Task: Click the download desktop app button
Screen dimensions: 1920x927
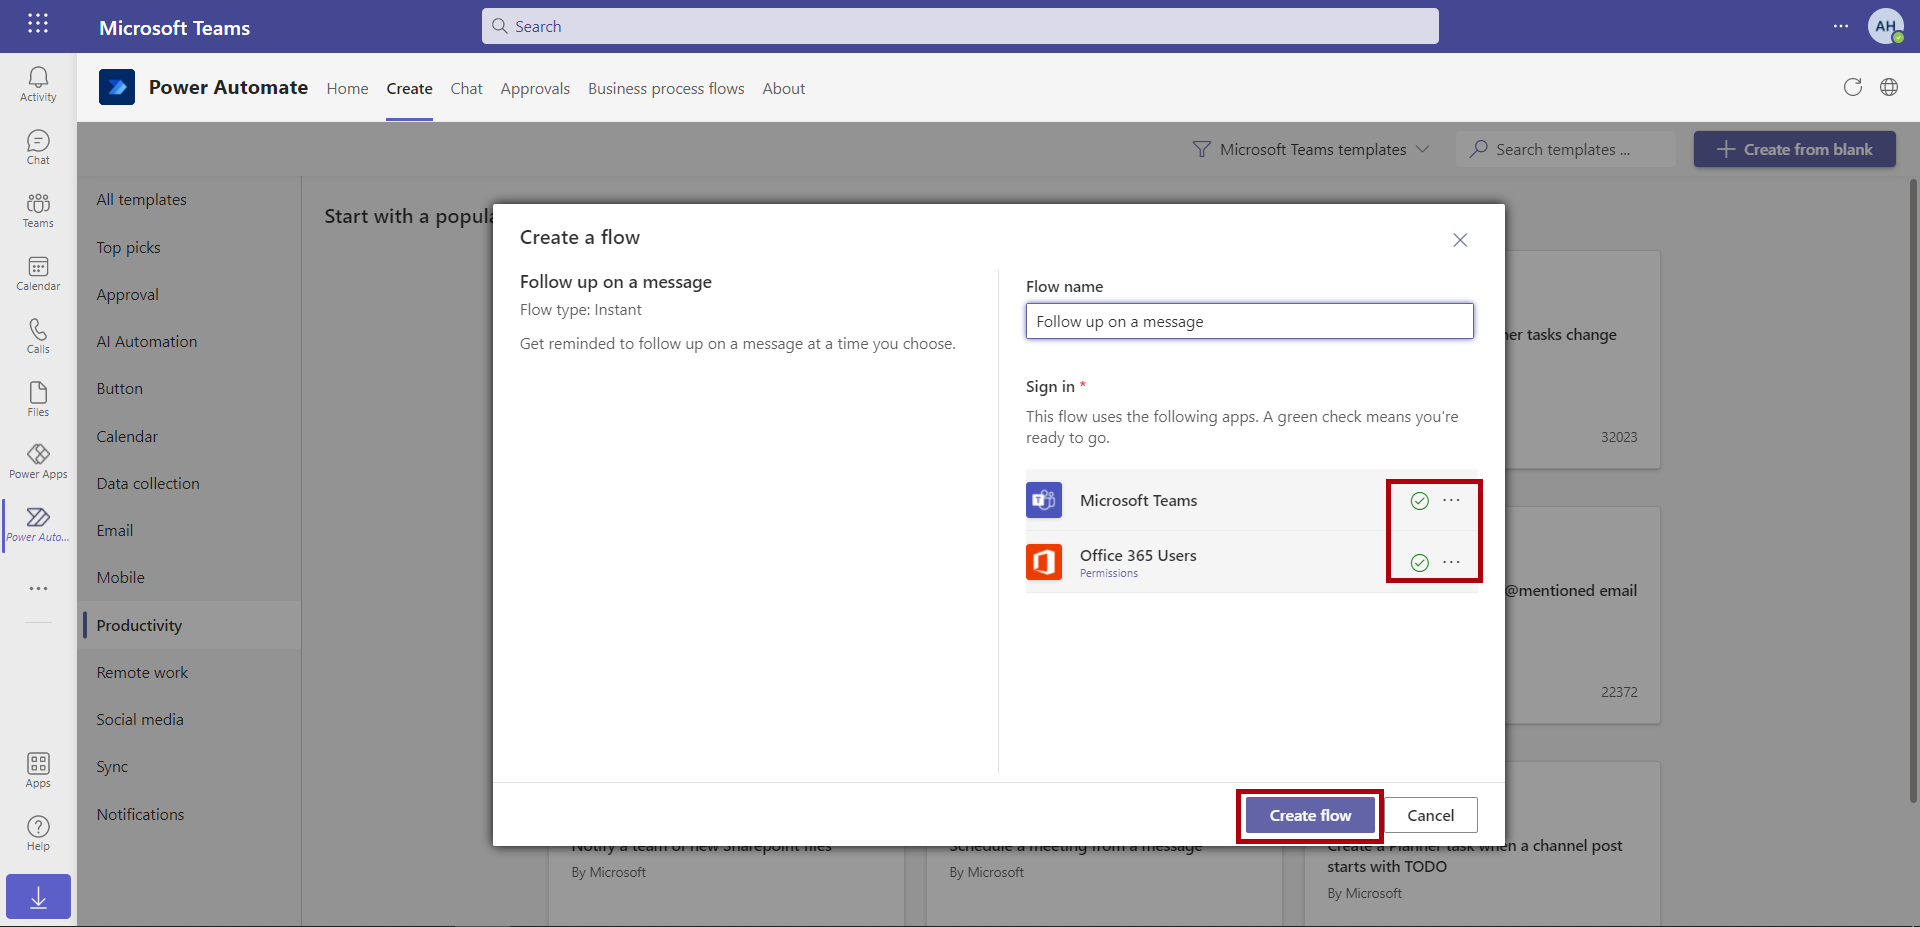Action: (x=38, y=897)
